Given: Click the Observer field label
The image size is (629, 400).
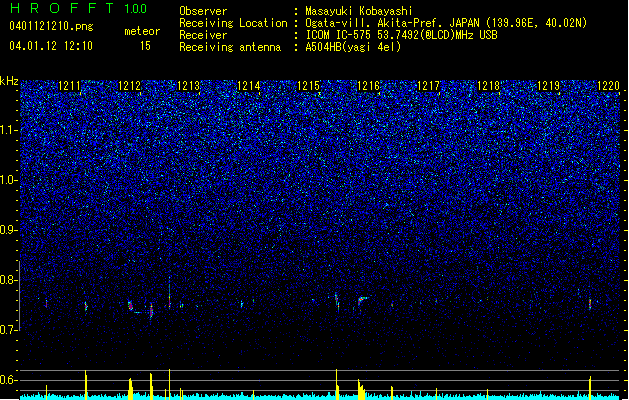Looking at the screenshot, I should click(203, 11).
